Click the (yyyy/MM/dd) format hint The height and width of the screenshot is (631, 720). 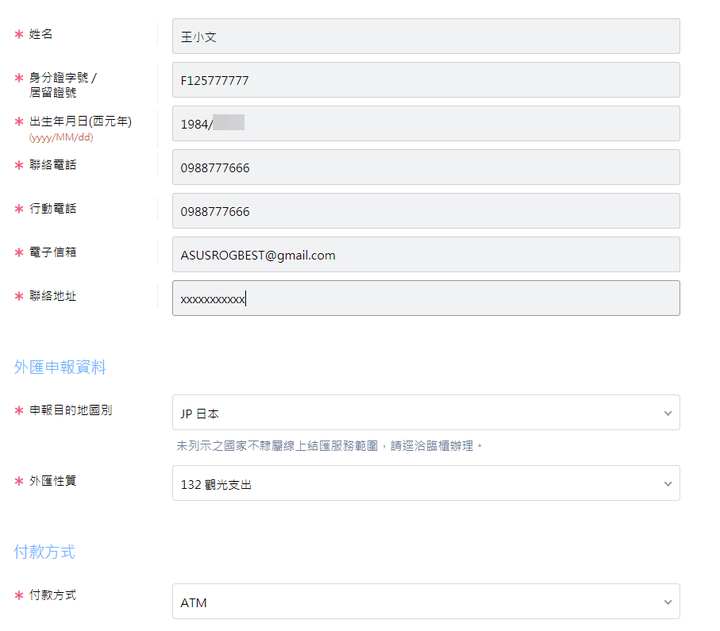coord(61,137)
